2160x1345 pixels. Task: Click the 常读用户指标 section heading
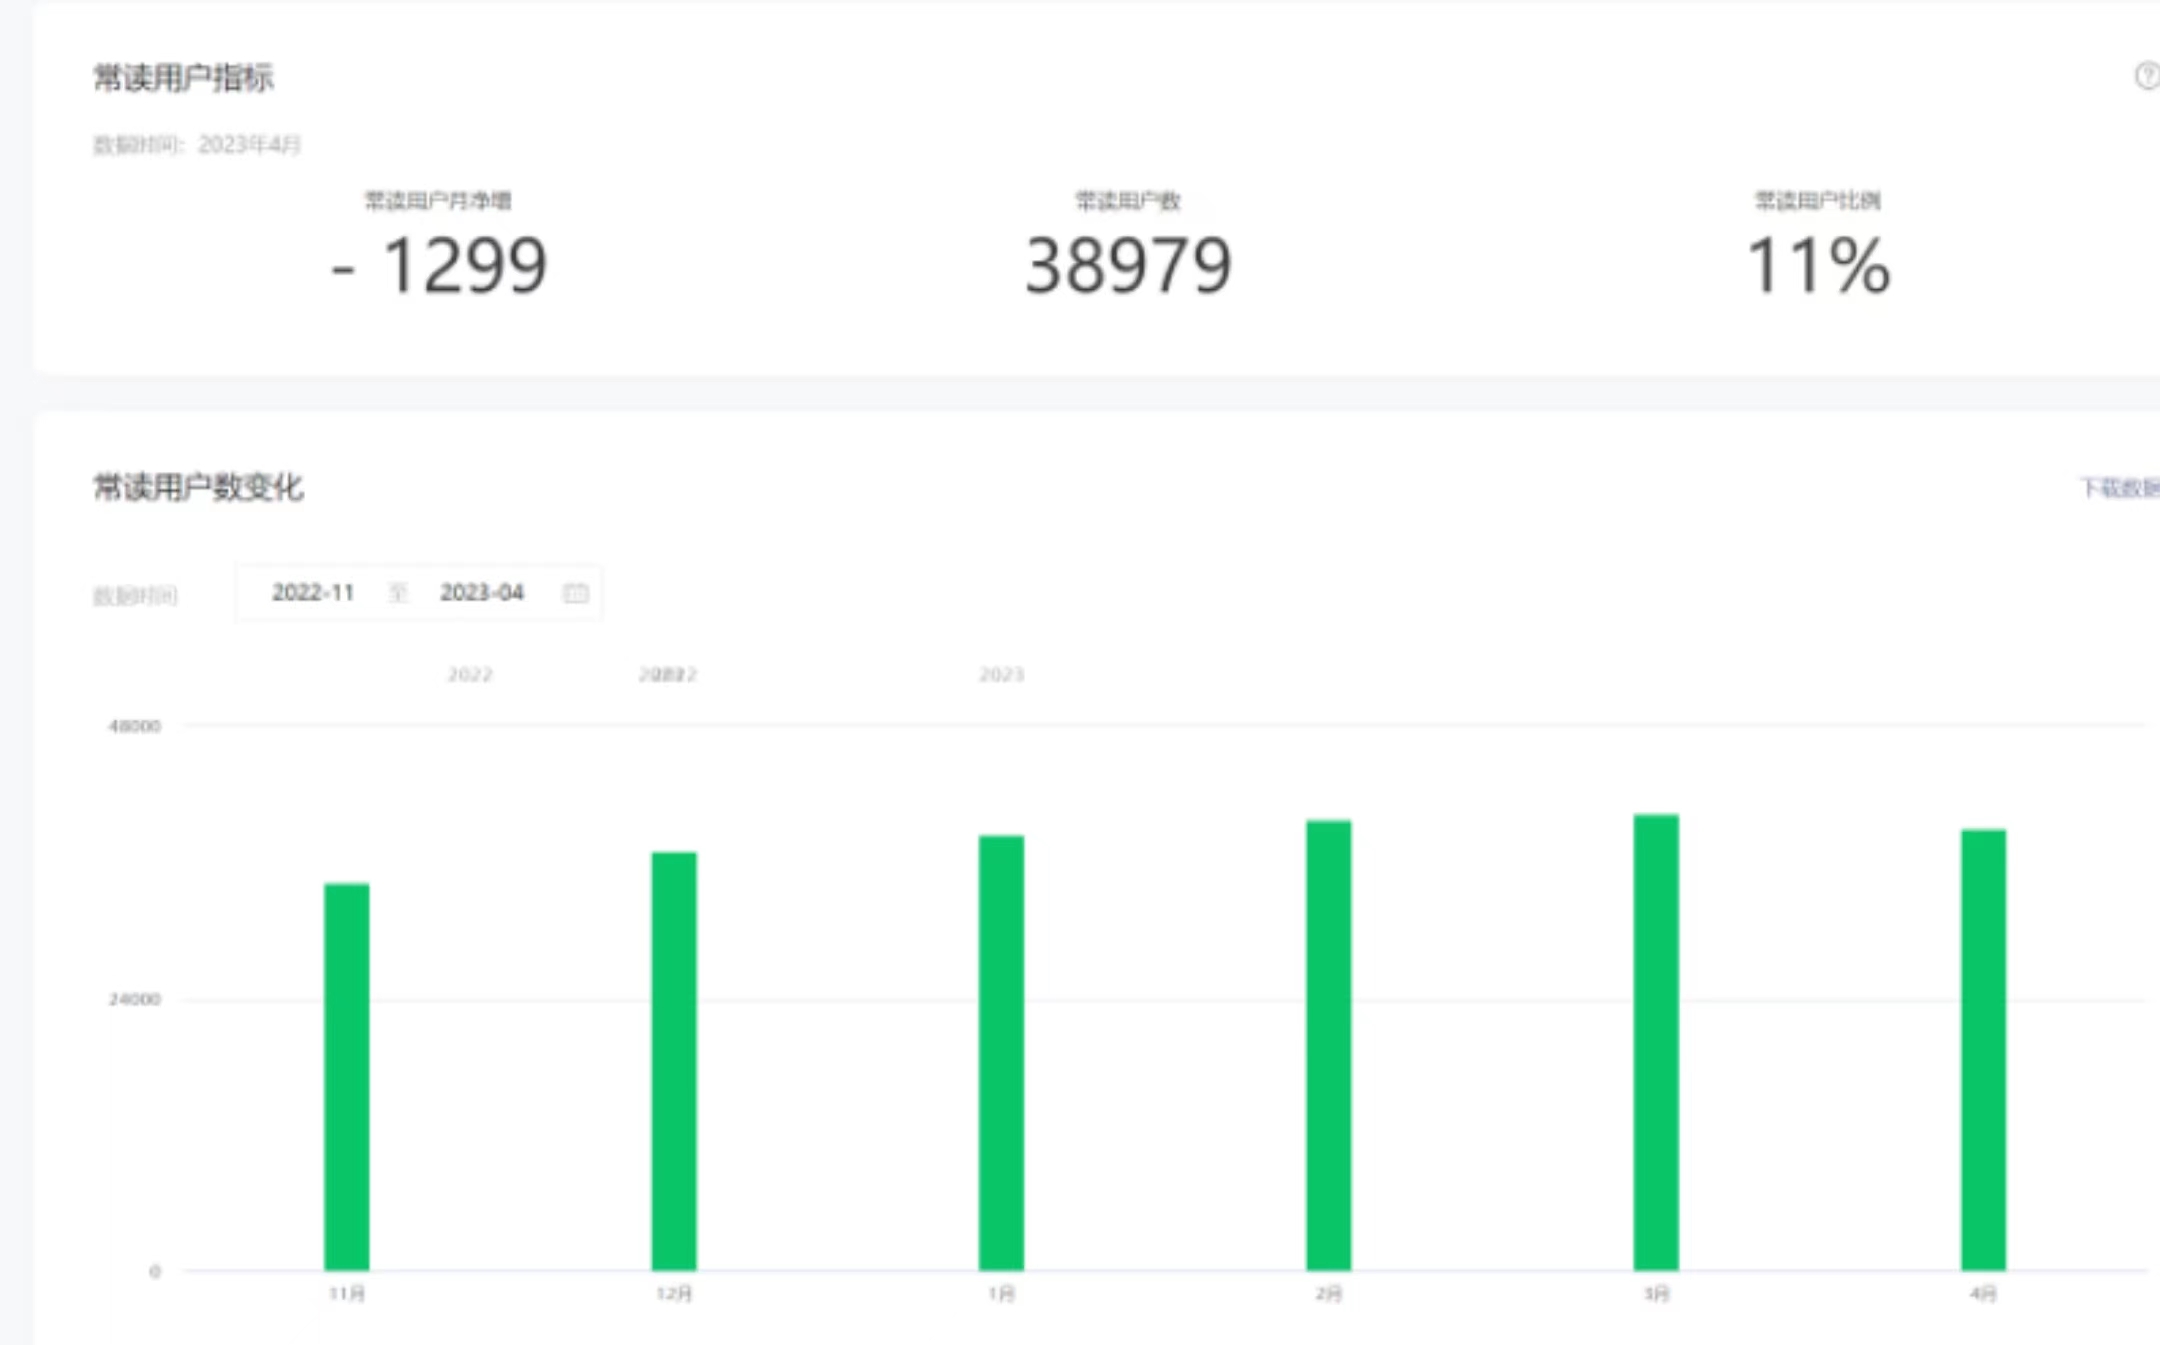[183, 78]
